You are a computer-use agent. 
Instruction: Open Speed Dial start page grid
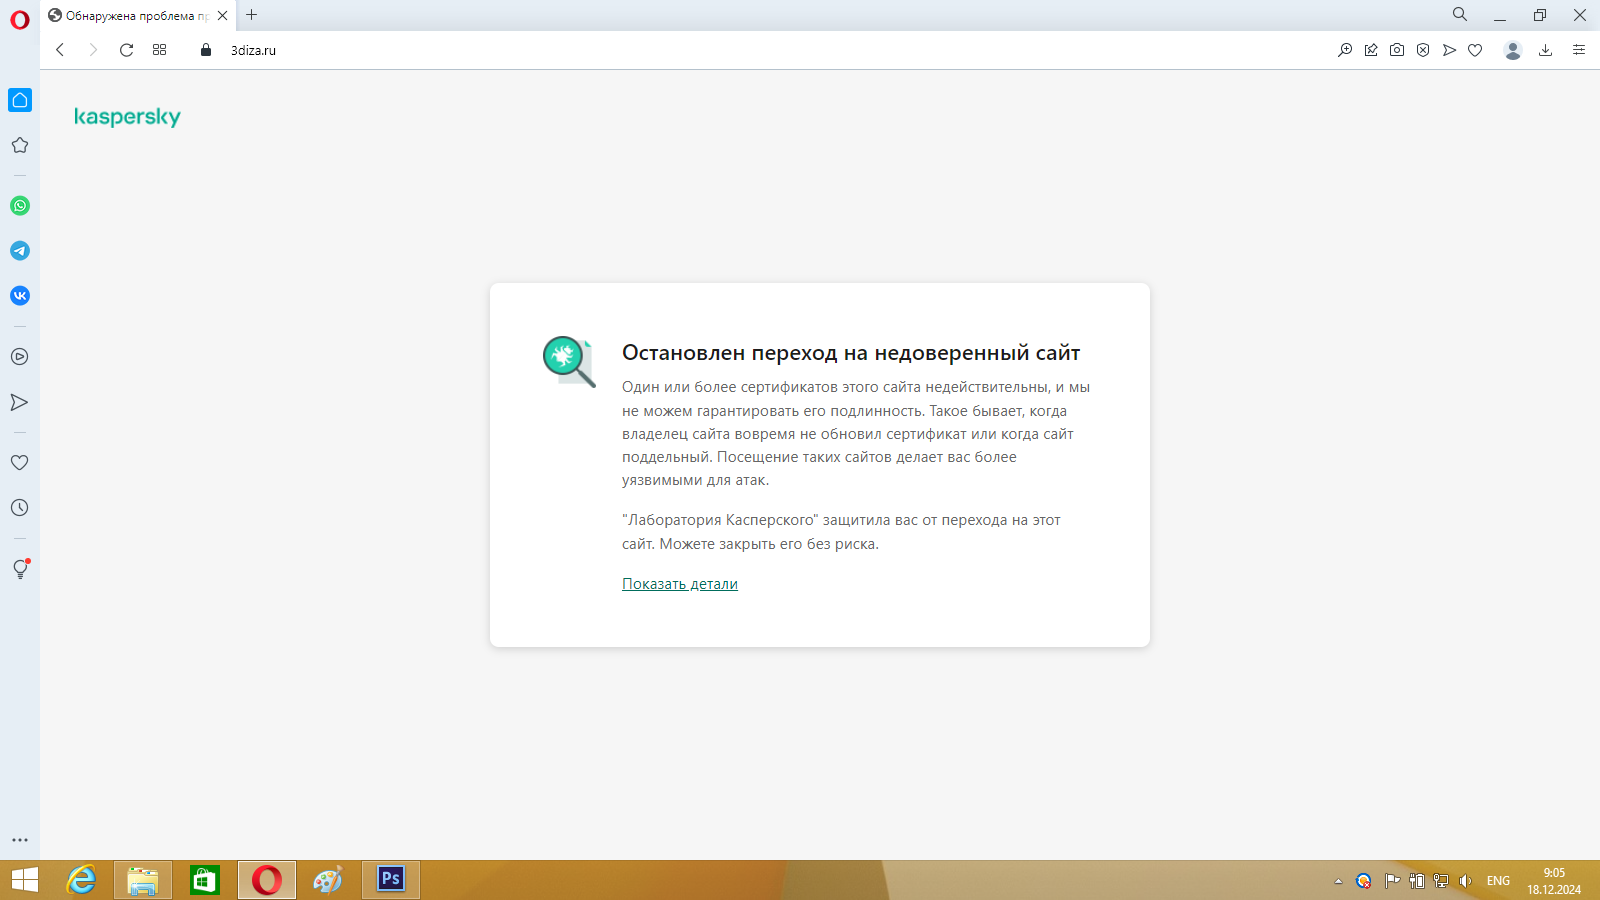[x=159, y=50]
